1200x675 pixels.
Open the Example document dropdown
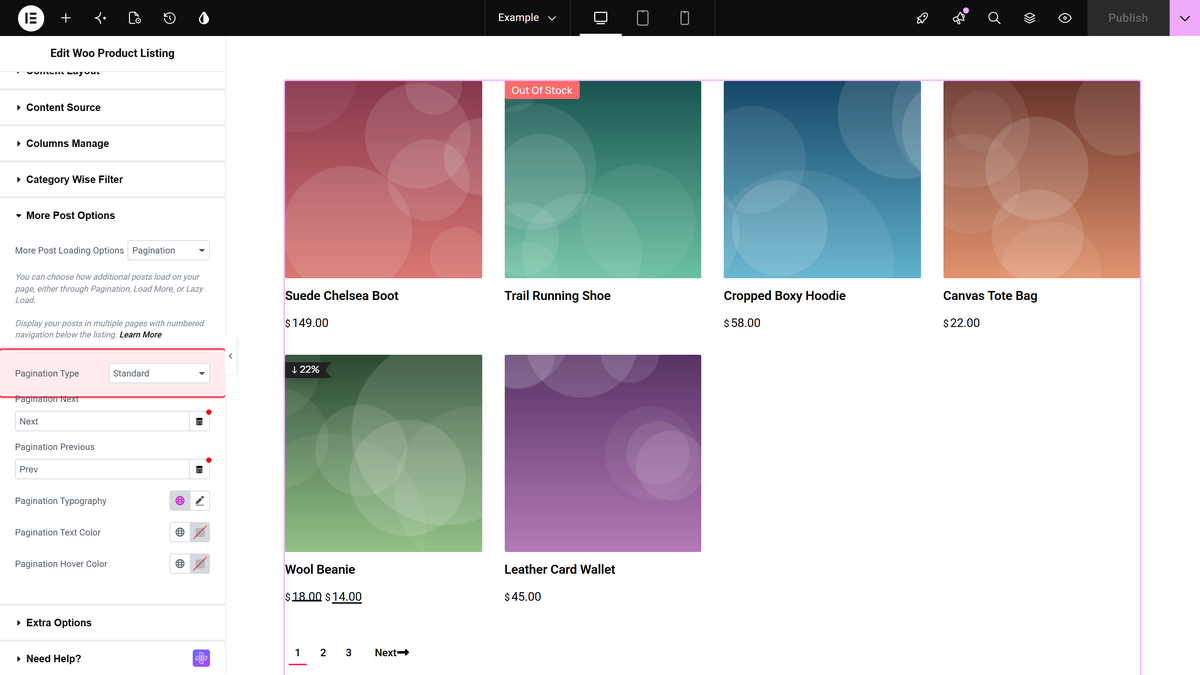point(527,18)
